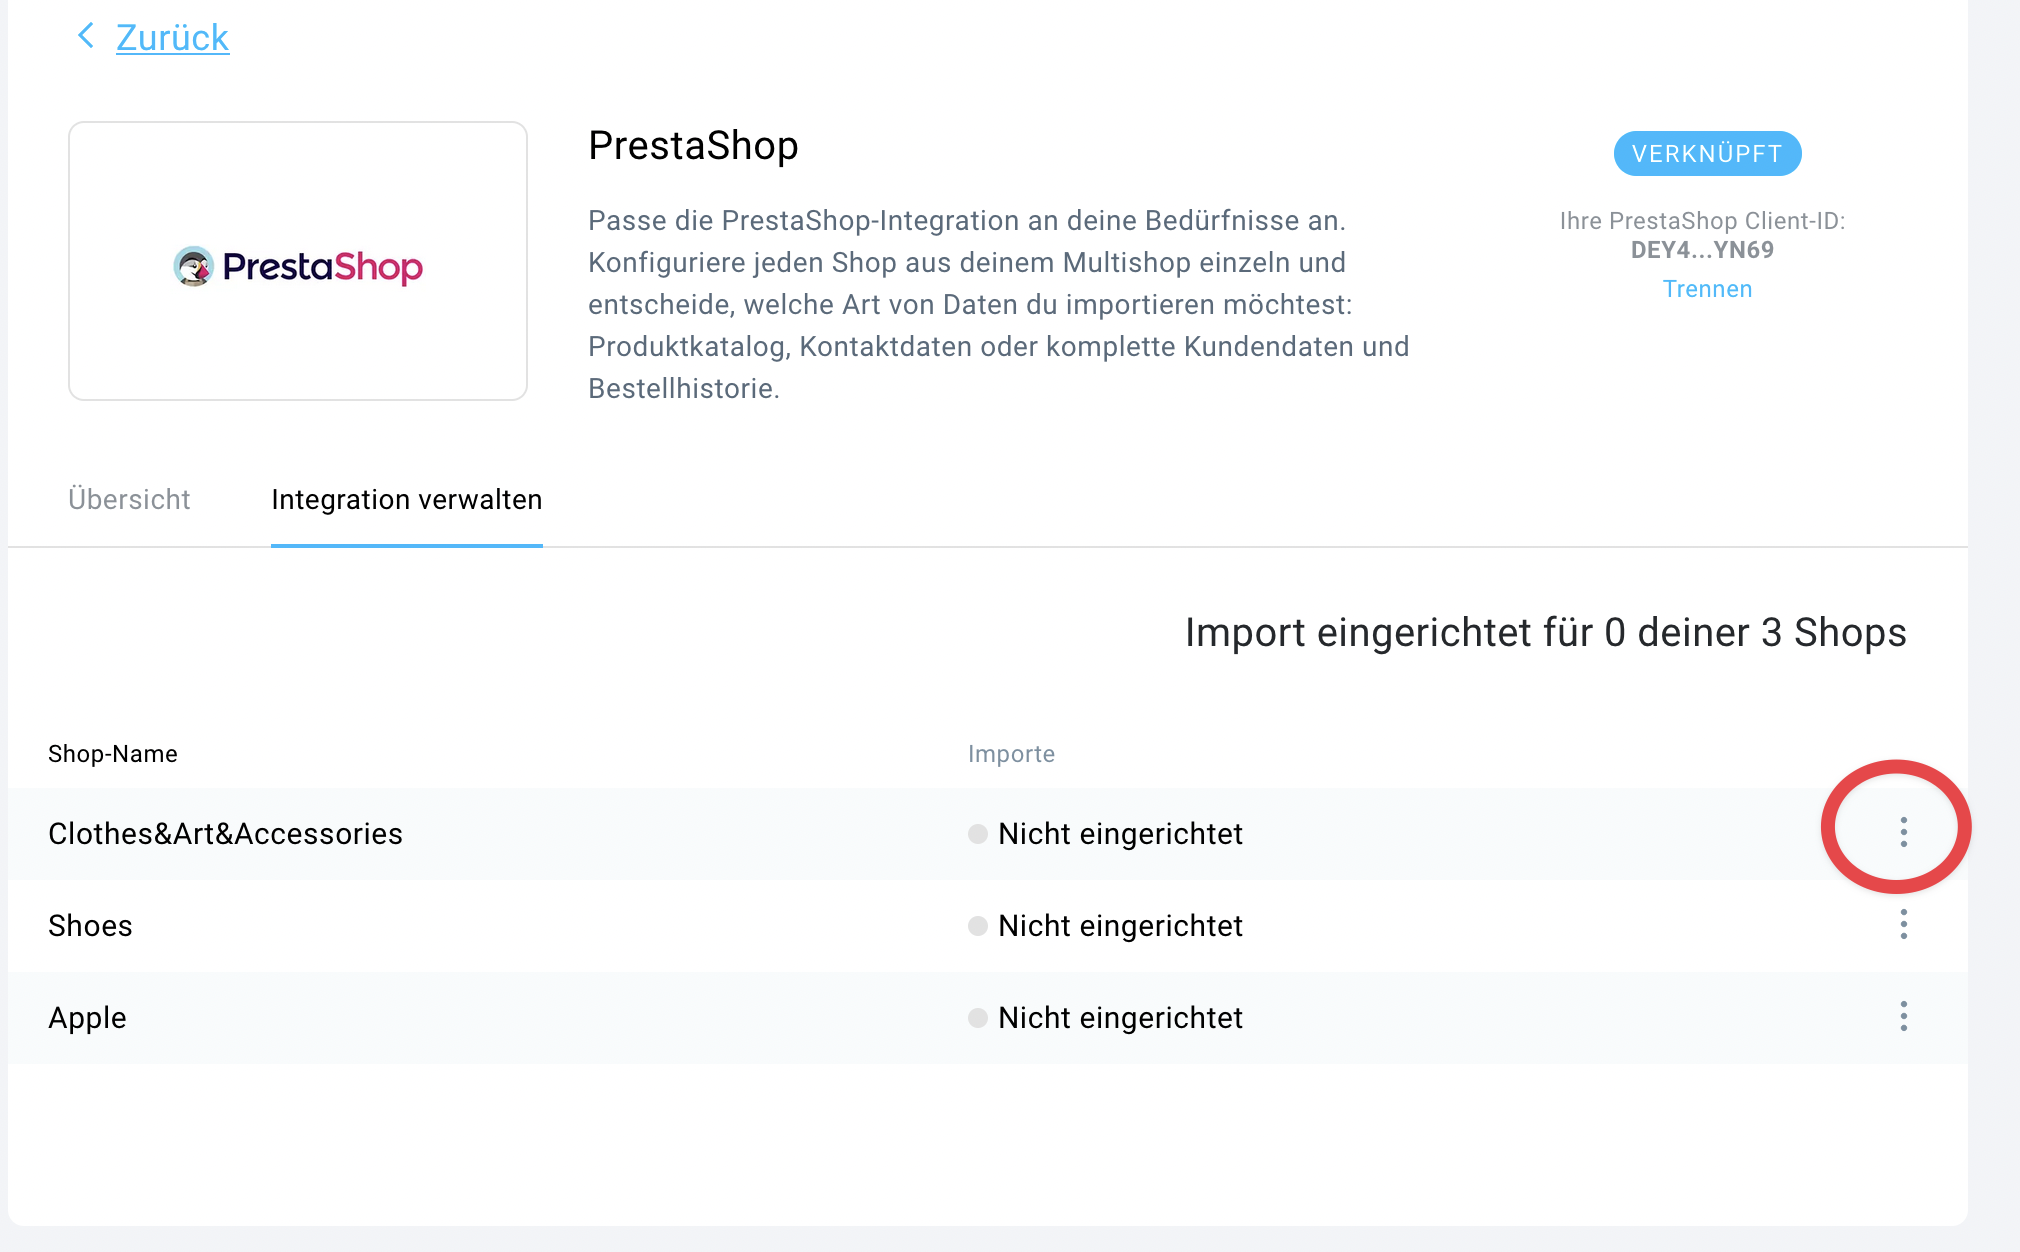Click the back chevron arrow icon
2020x1252 pixels.
pos(86,36)
